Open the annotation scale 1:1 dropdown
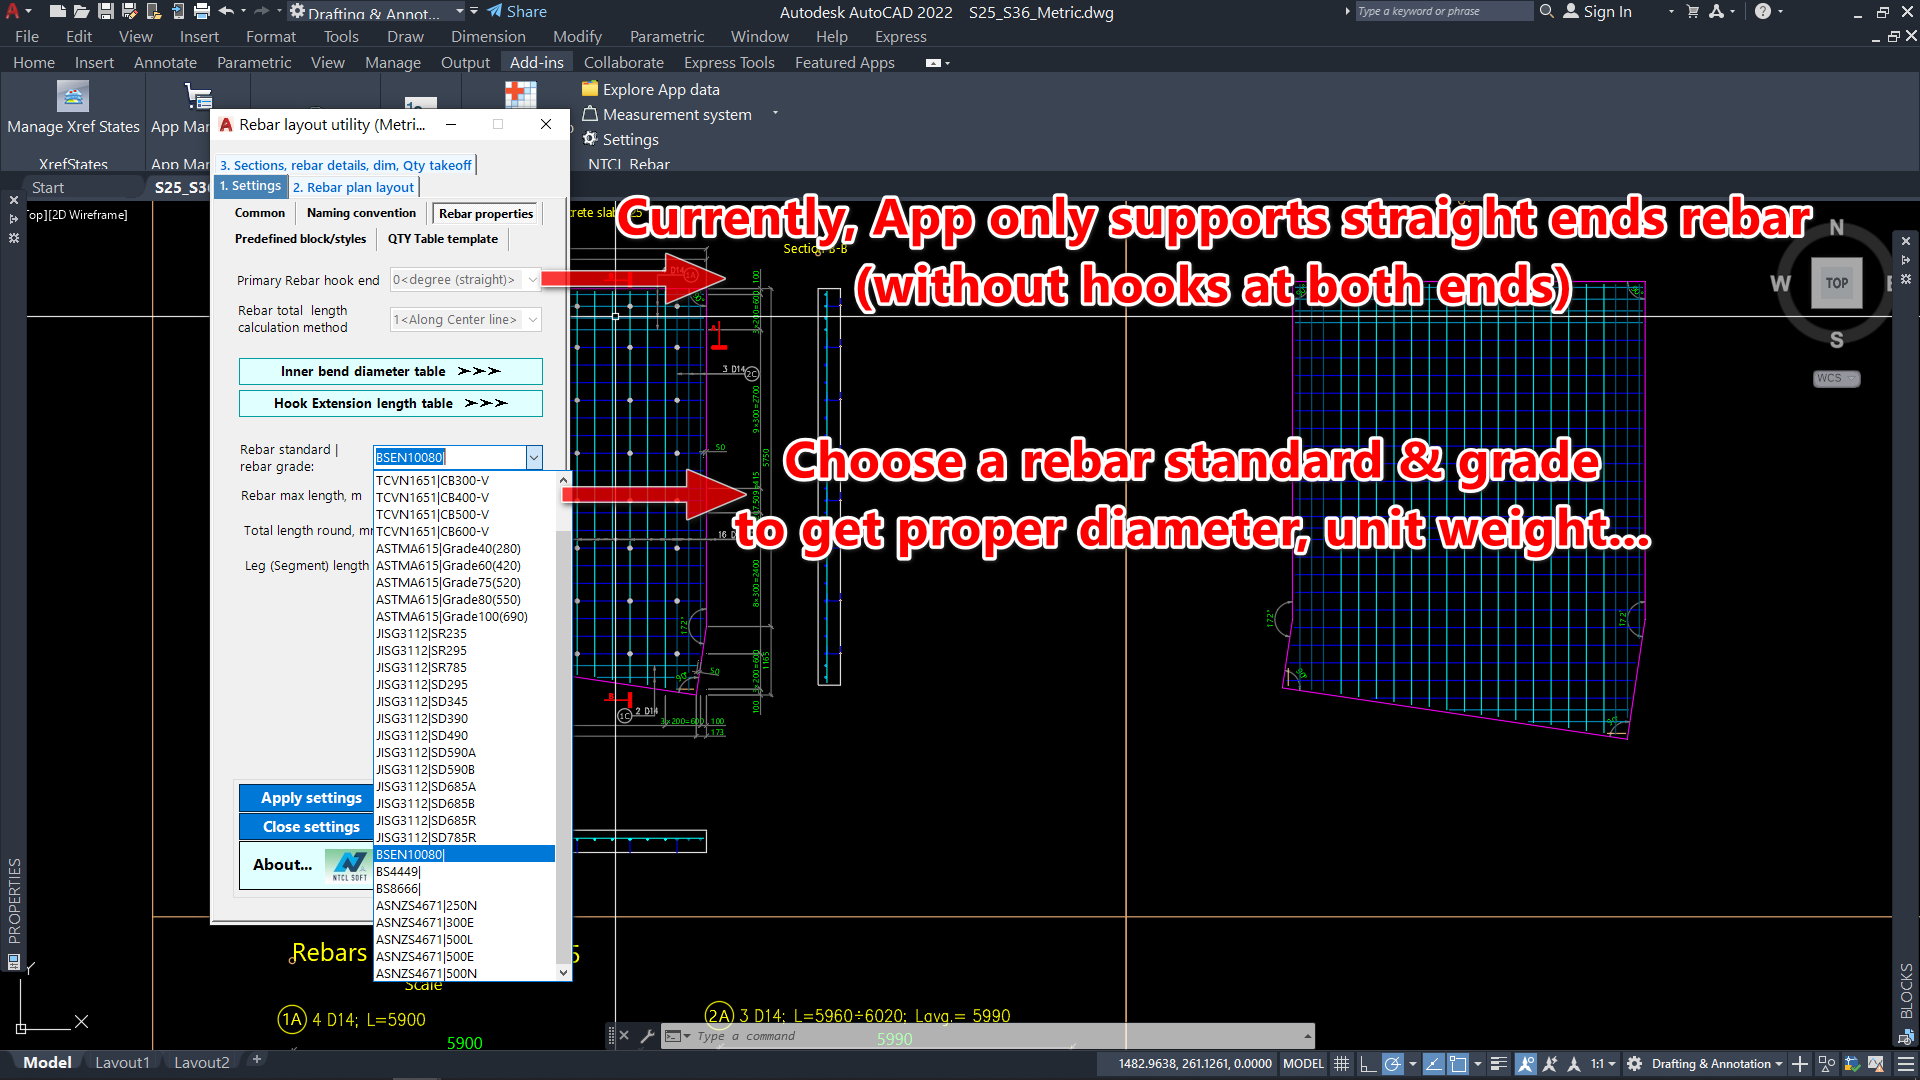This screenshot has width=1920, height=1080. click(x=1603, y=1064)
